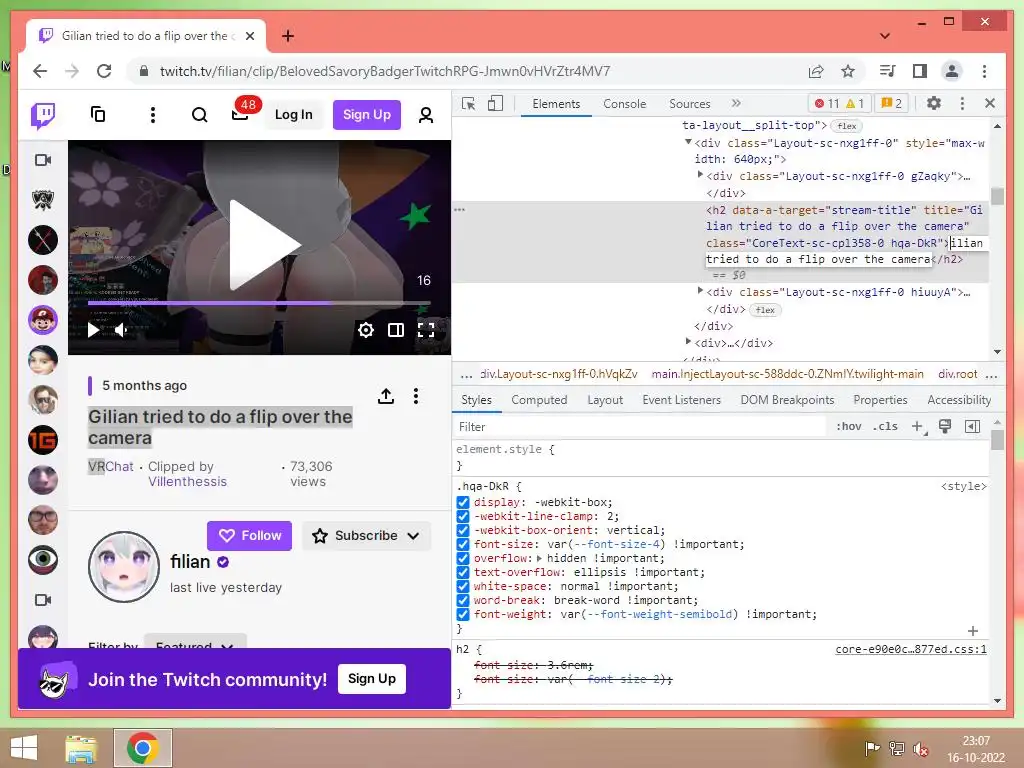
Task: Click the Twitch search magnifier icon
Action: pyautogui.click(x=199, y=115)
